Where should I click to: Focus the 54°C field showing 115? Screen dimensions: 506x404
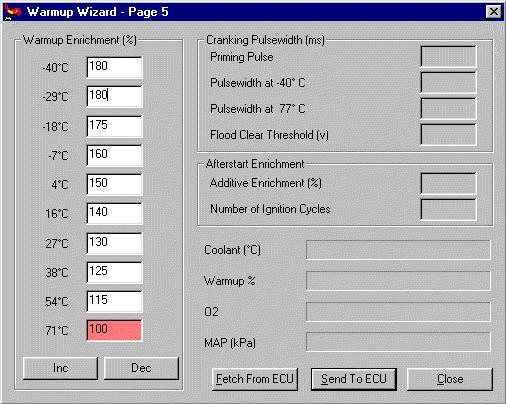point(114,301)
